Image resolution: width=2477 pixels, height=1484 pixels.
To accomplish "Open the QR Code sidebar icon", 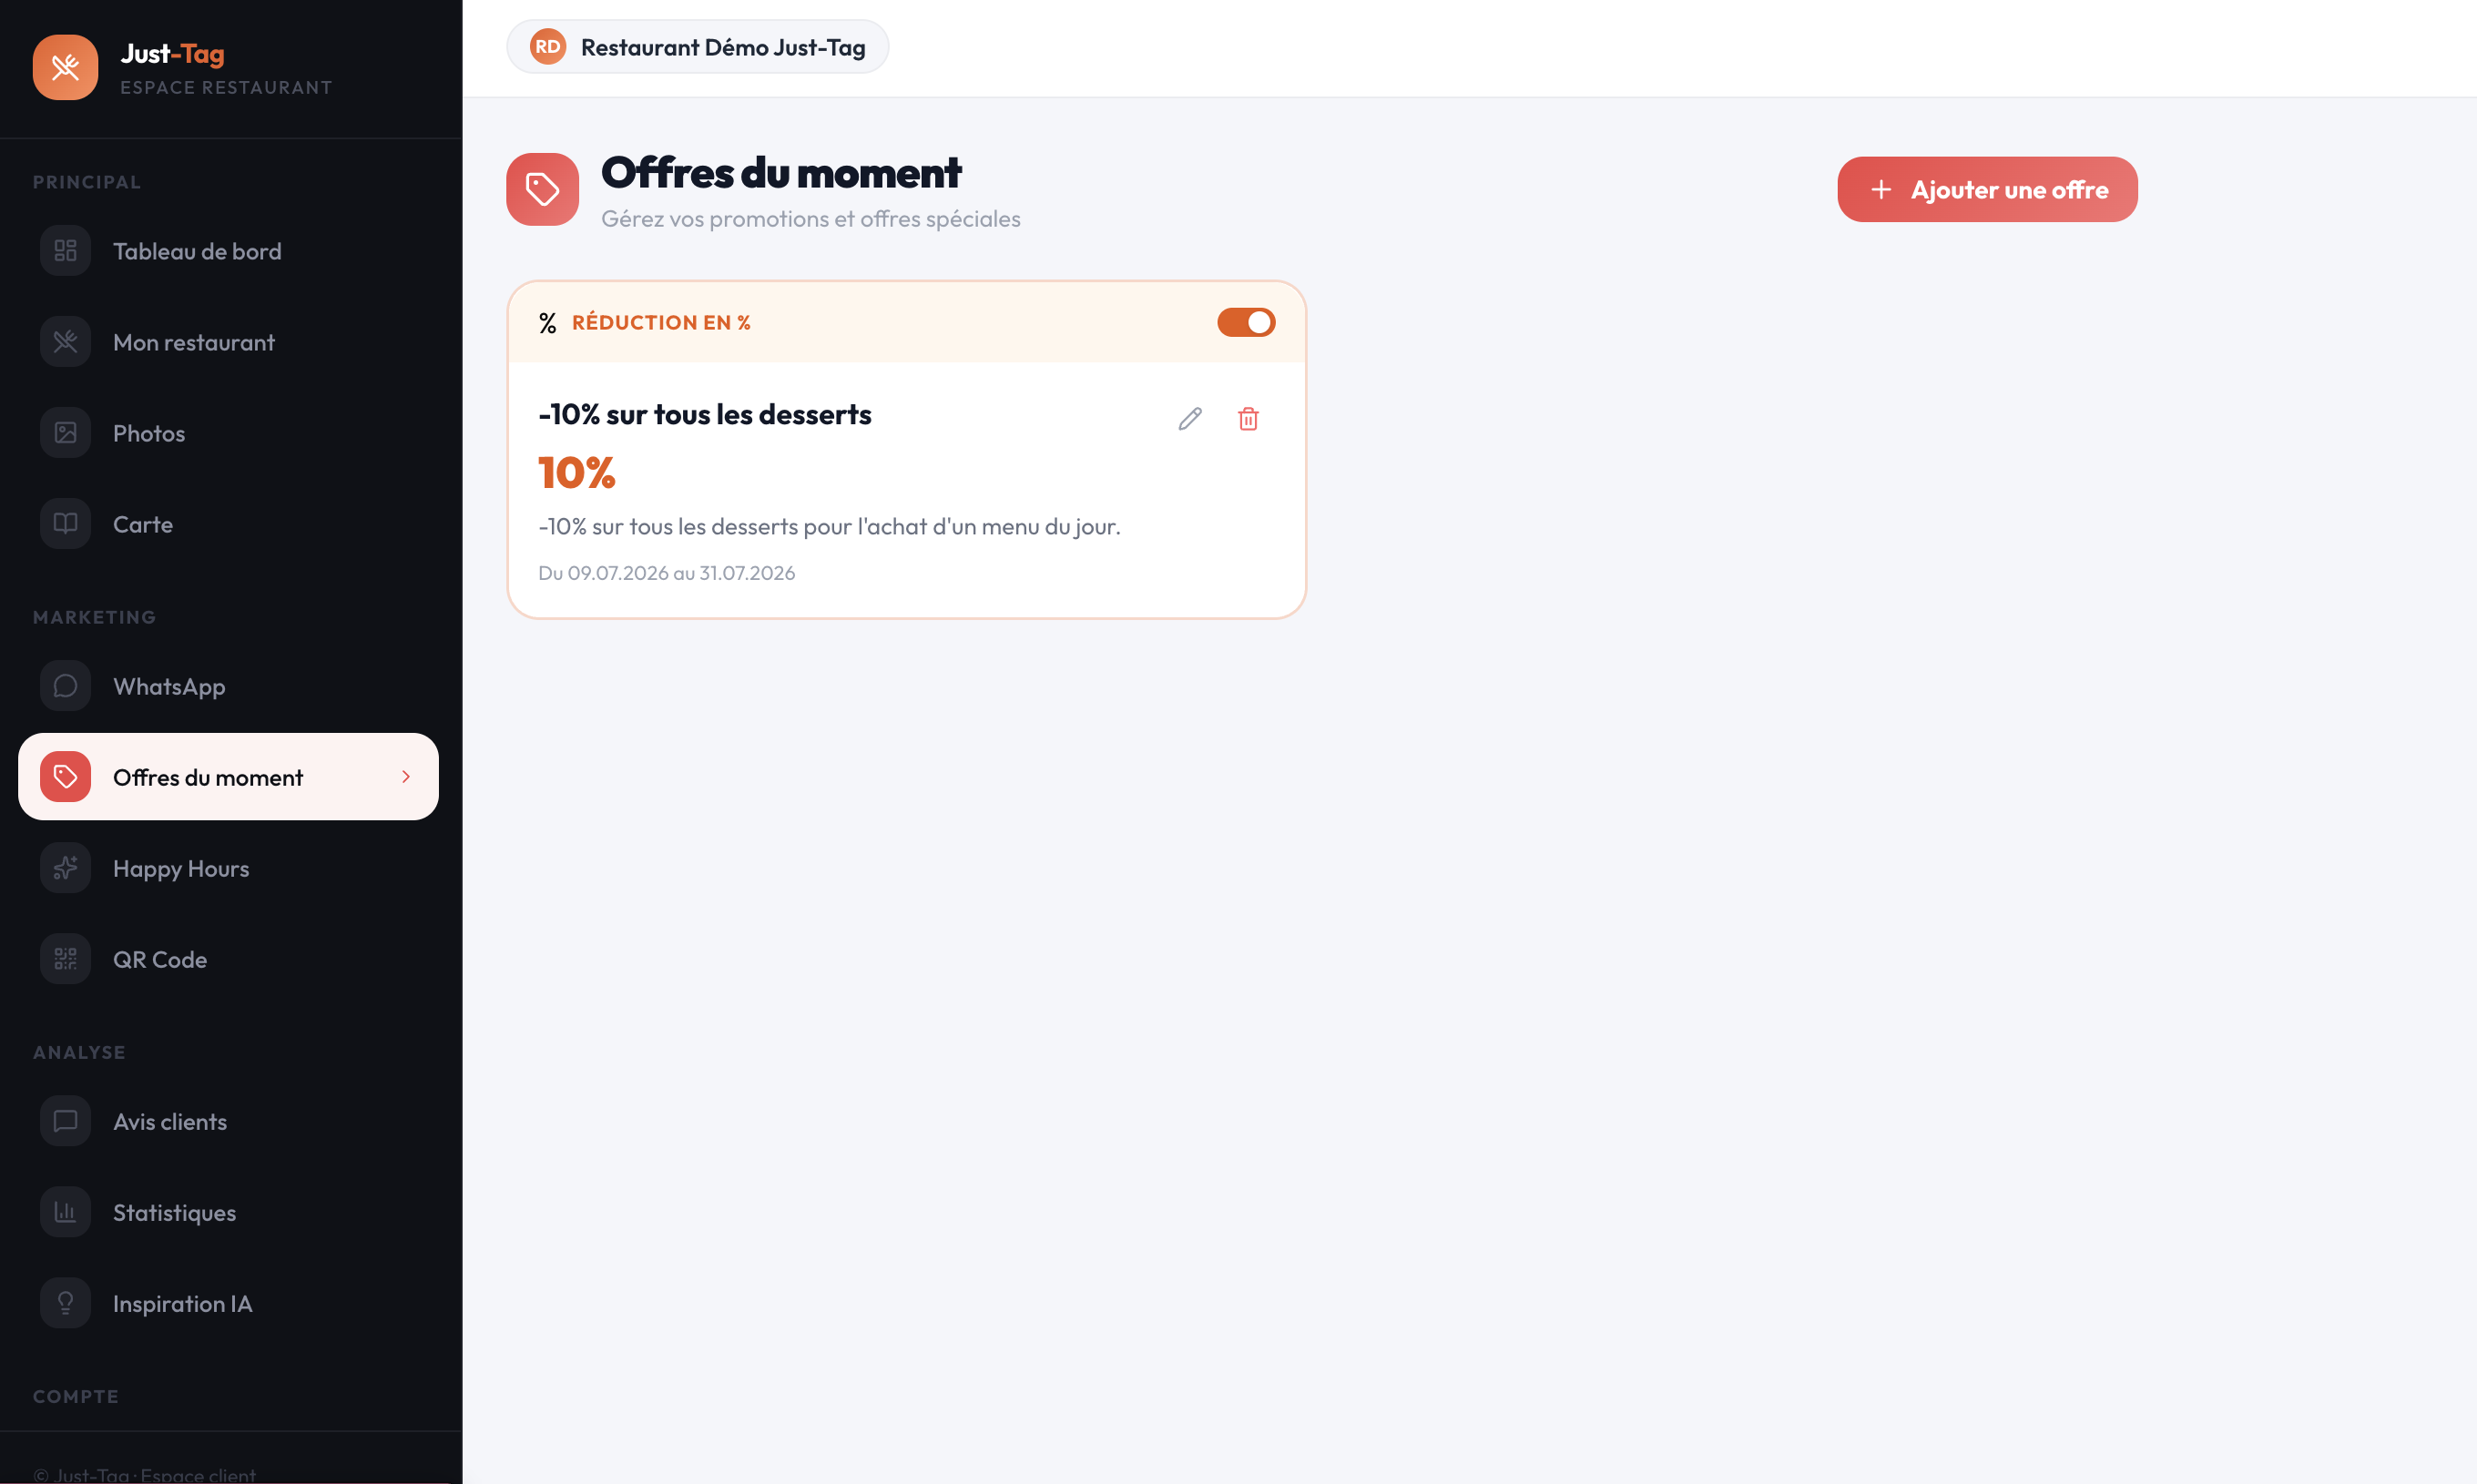I will [65, 959].
